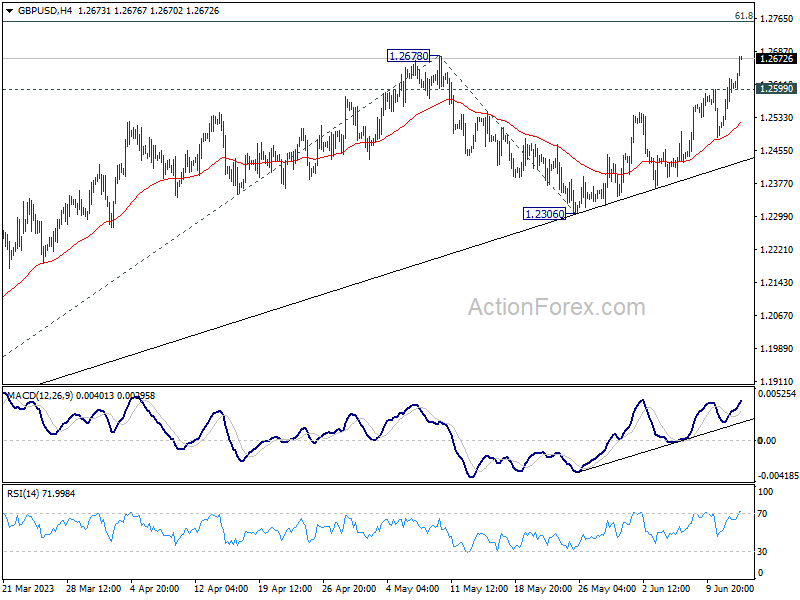Click the 1.19110 price axis value

pos(777,382)
